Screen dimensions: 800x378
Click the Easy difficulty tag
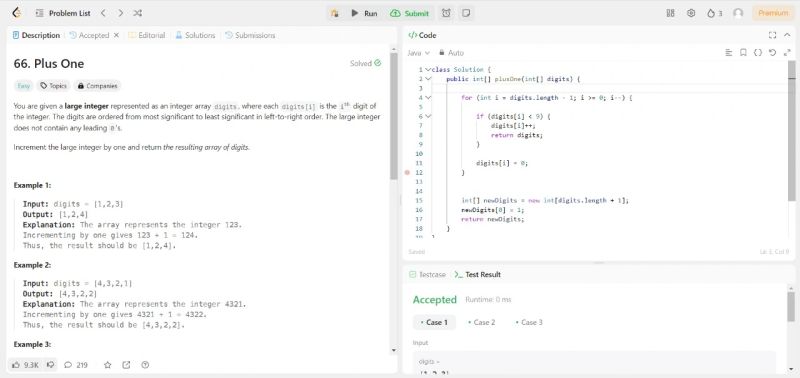pos(24,86)
